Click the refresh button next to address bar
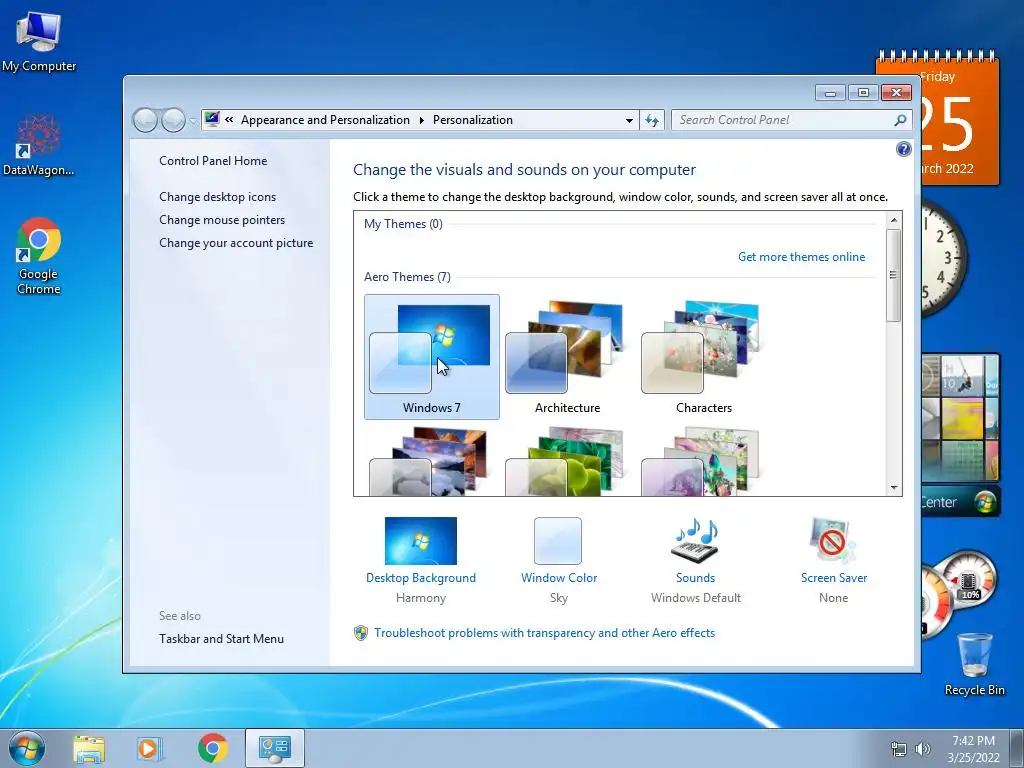 [652, 120]
